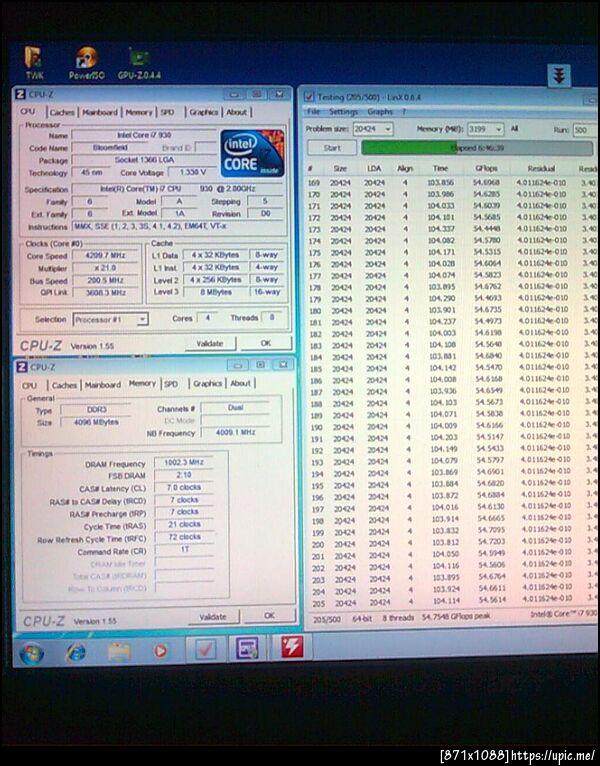
Task: Open the PowerISO desktop shortcut
Action: coord(86,63)
